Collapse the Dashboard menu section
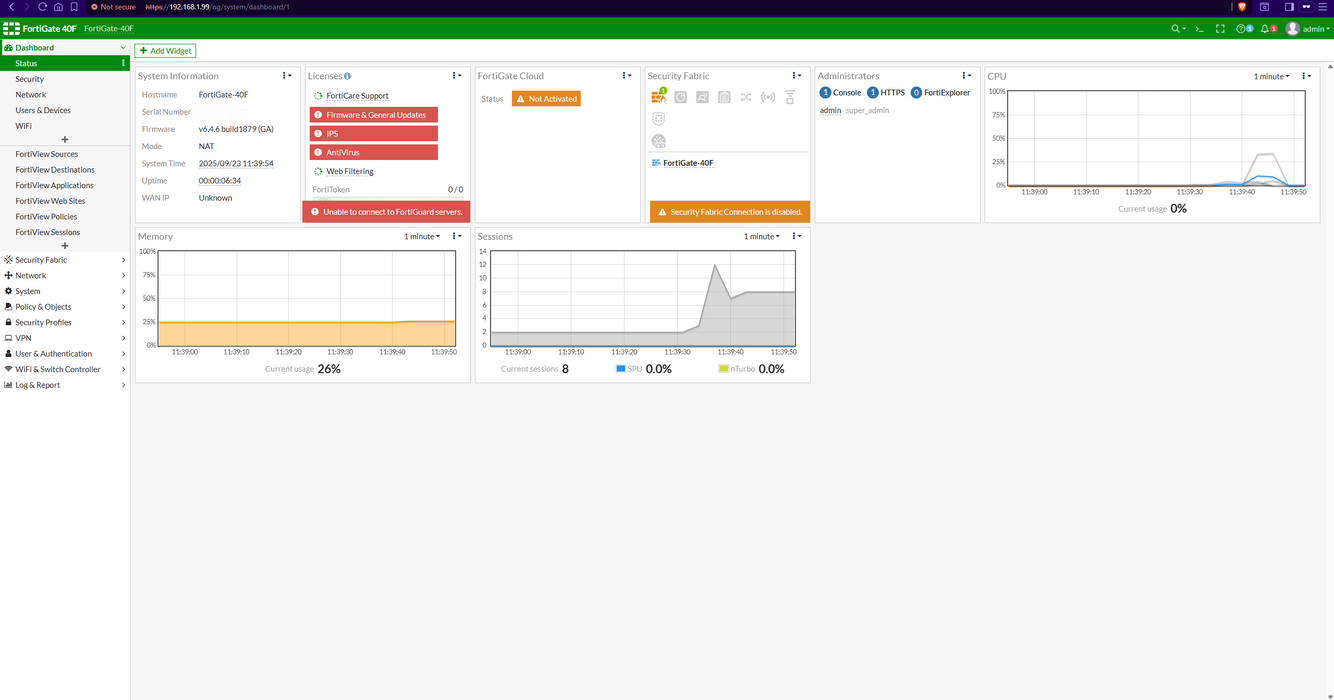 (x=65, y=47)
